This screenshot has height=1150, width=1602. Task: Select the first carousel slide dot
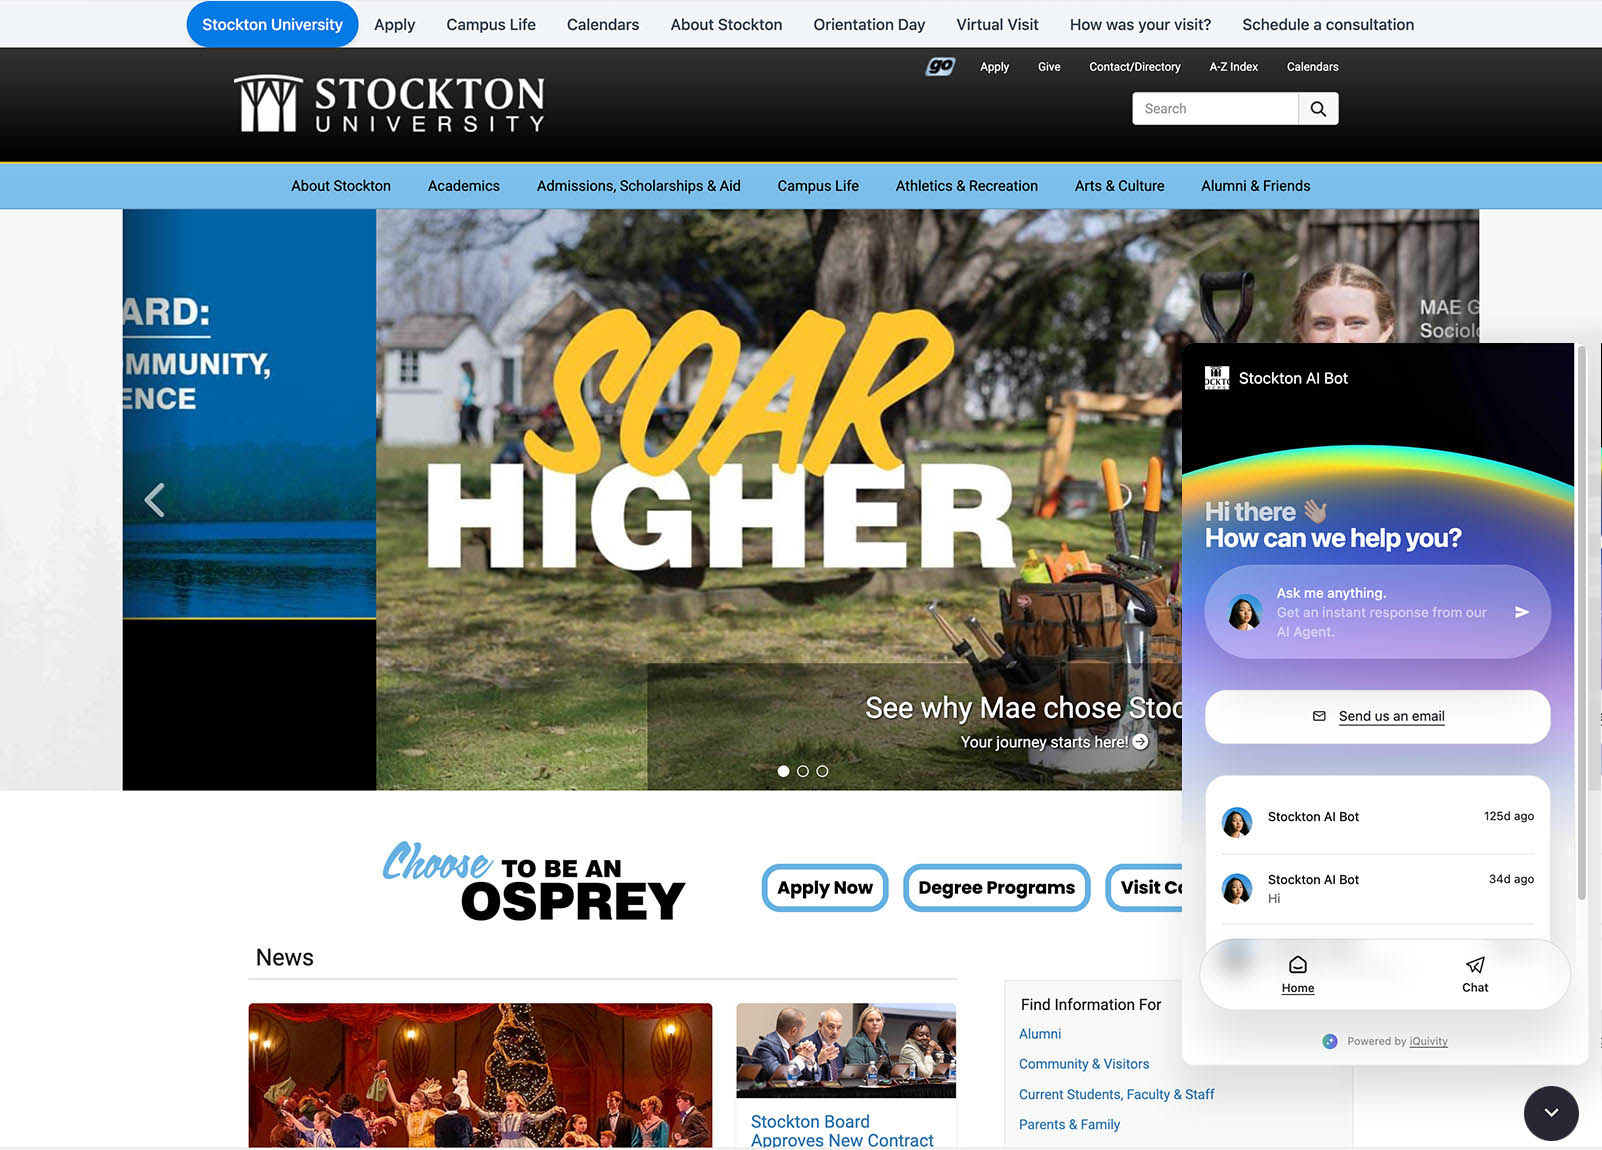point(783,771)
